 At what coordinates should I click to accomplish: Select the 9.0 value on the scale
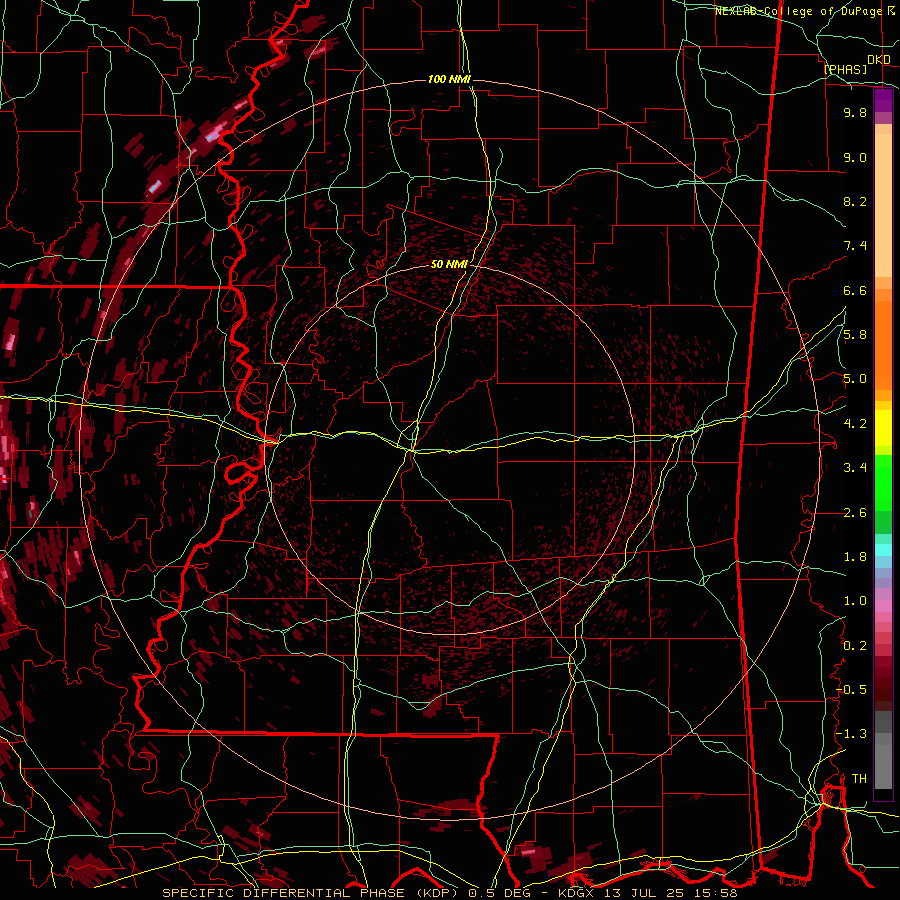(x=855, y=157)
